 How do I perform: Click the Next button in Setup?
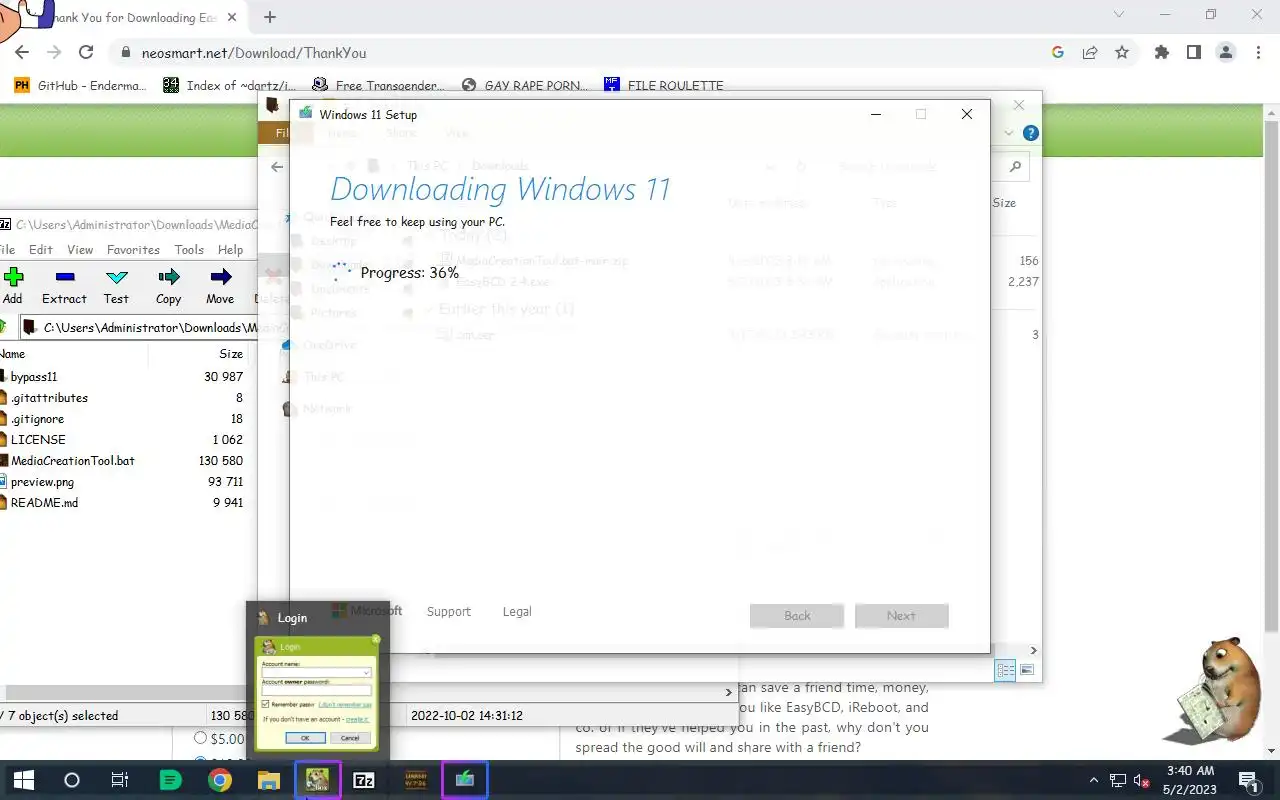tap(901, 615)
